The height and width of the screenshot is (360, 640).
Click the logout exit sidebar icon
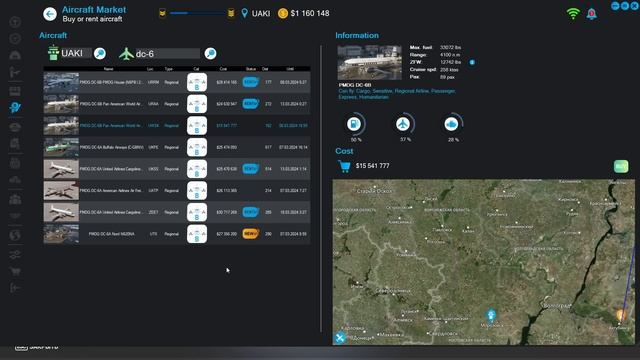click(15, 288)
